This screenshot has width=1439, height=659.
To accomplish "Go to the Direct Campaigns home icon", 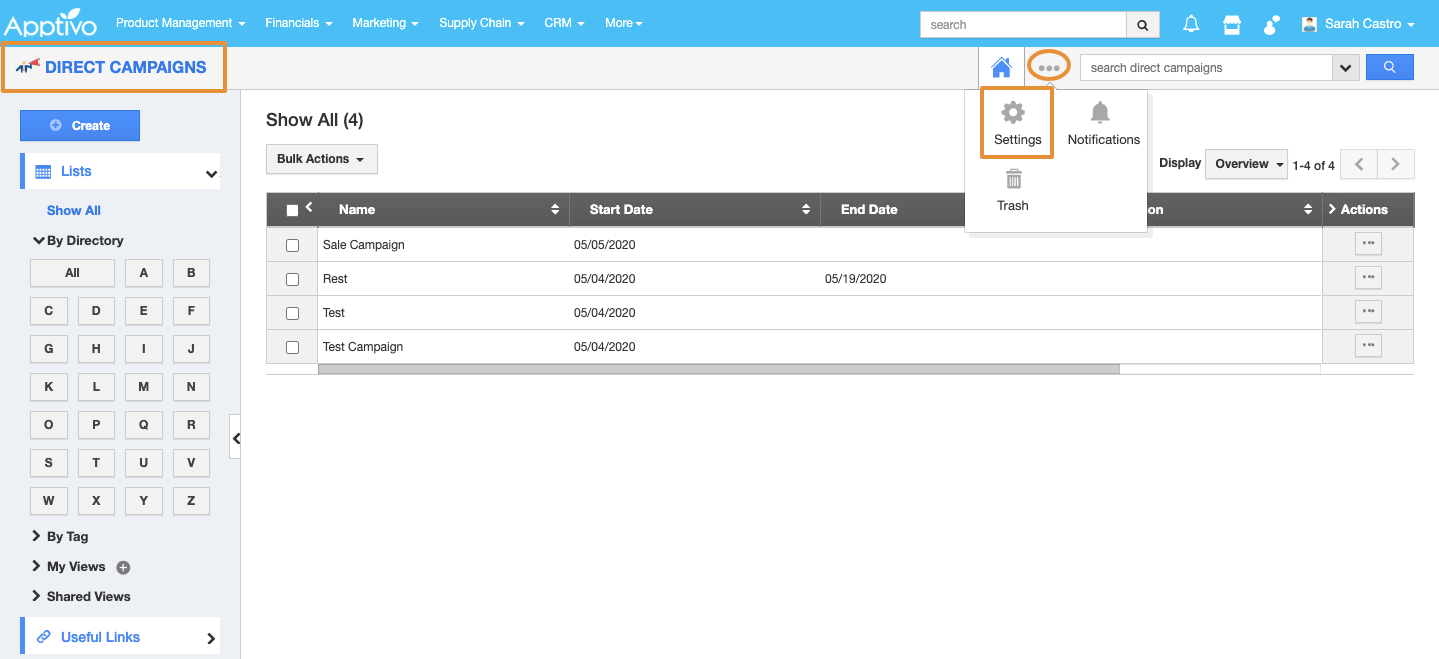I will [1001, 68].
